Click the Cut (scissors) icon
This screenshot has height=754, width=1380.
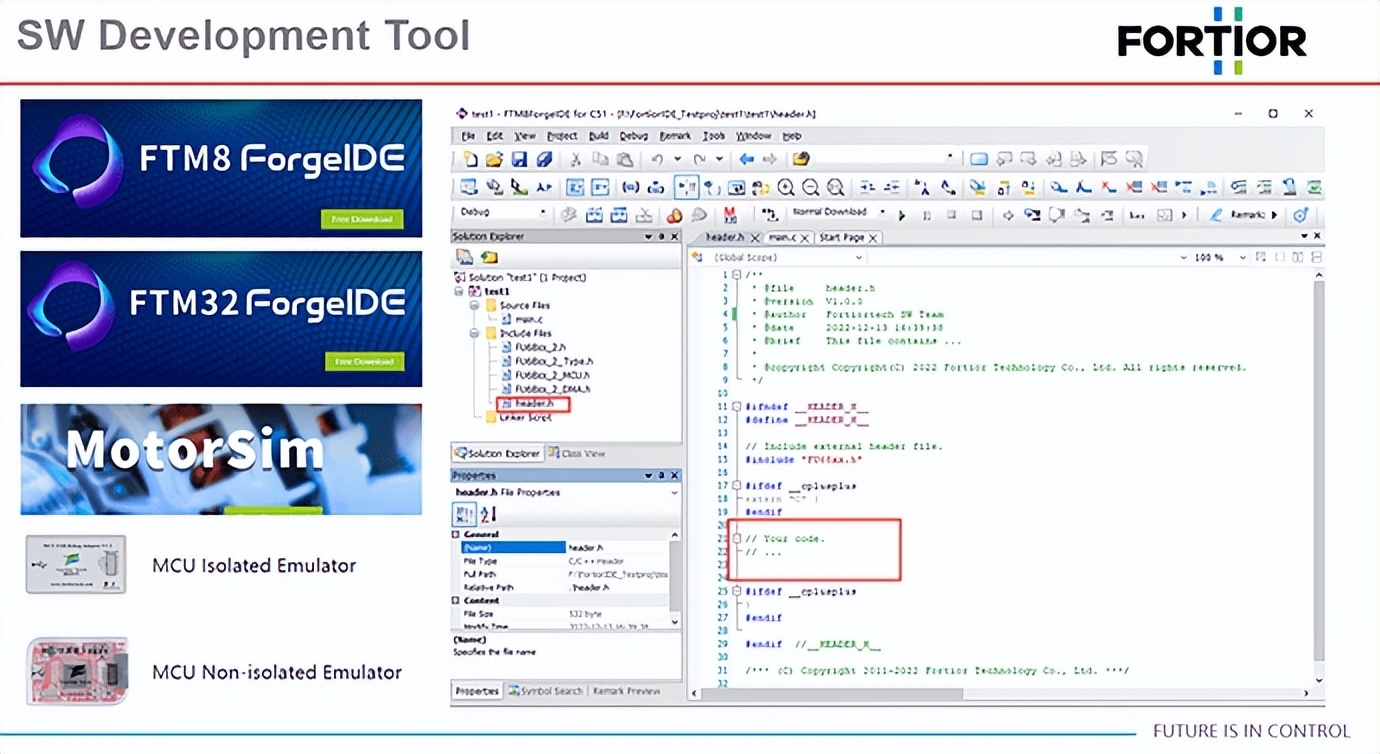coord(575,159)
